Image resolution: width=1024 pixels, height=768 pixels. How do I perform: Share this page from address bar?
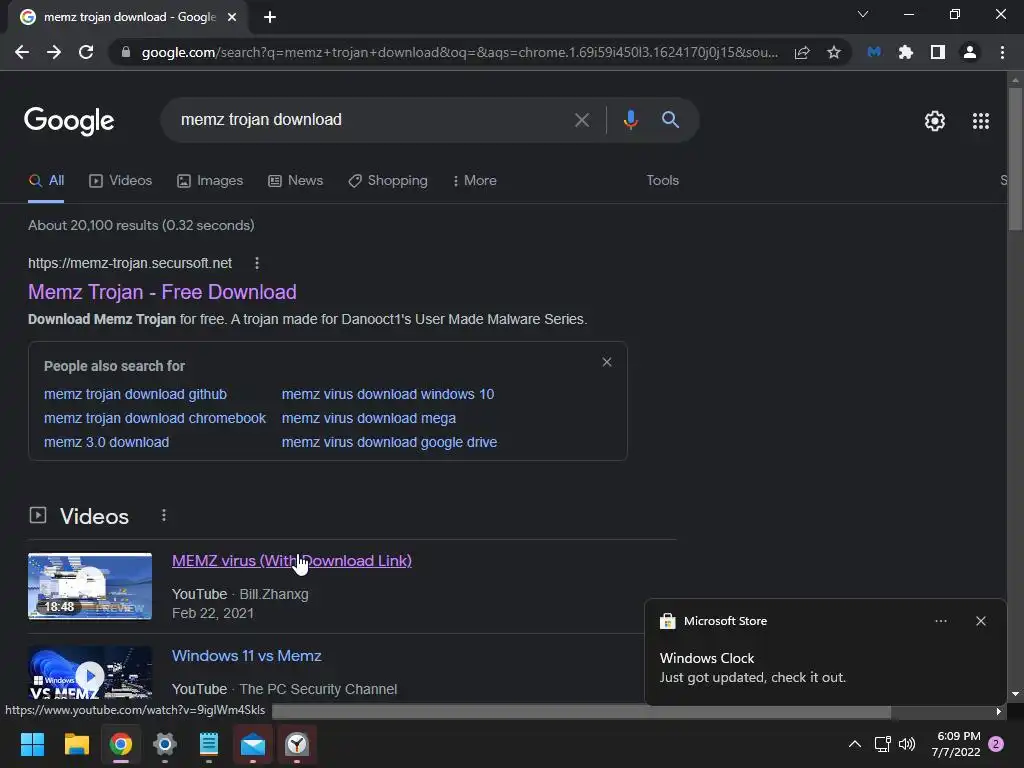tap(802, 52)
